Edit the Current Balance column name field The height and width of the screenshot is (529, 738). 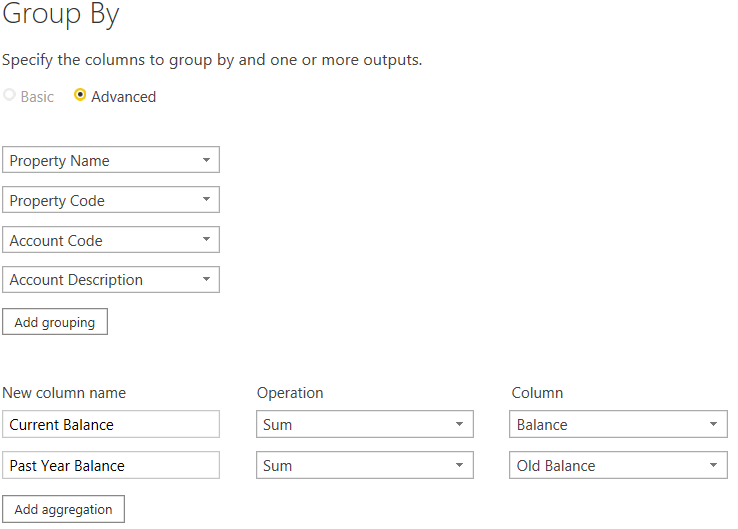coord(111,425)
